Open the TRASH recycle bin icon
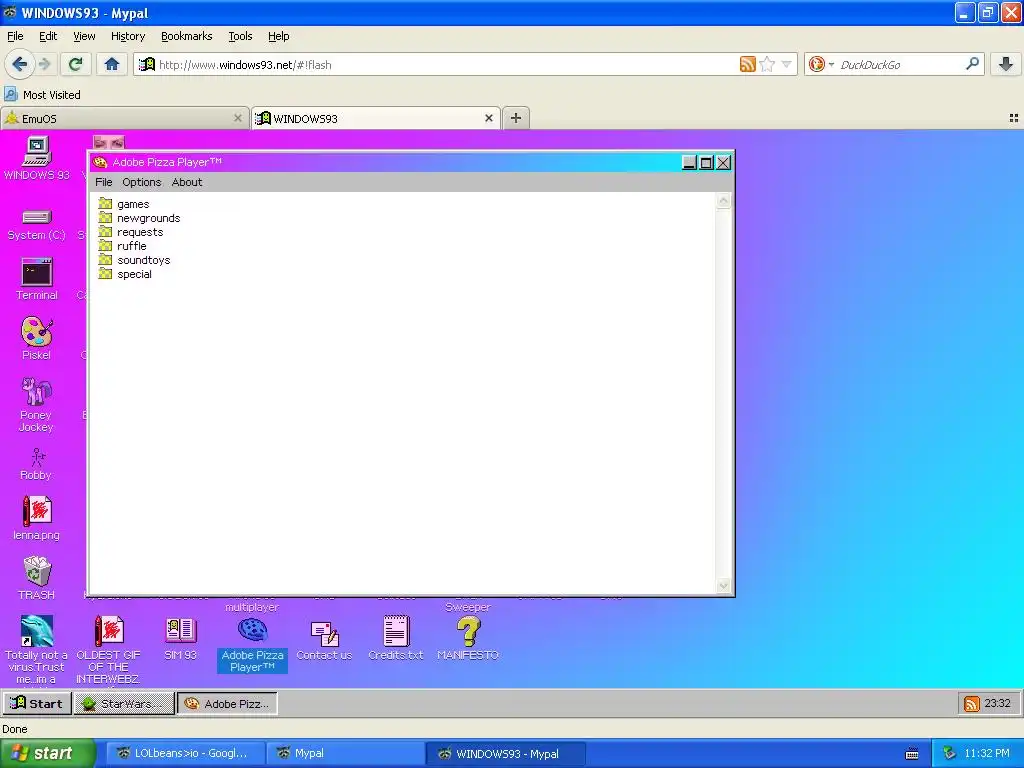The image size is (1024, 768). (x=37, y=578)
